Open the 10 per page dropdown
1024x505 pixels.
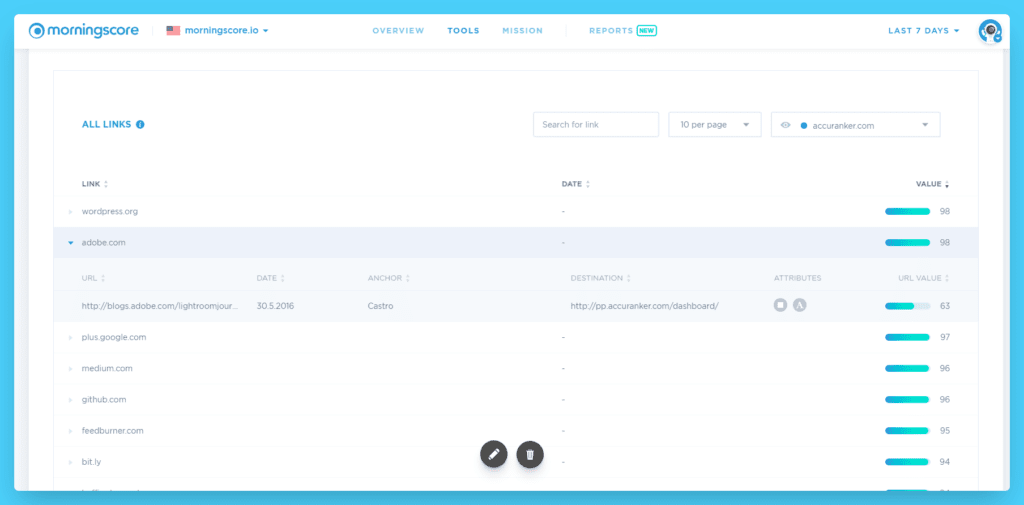(715, 125)
